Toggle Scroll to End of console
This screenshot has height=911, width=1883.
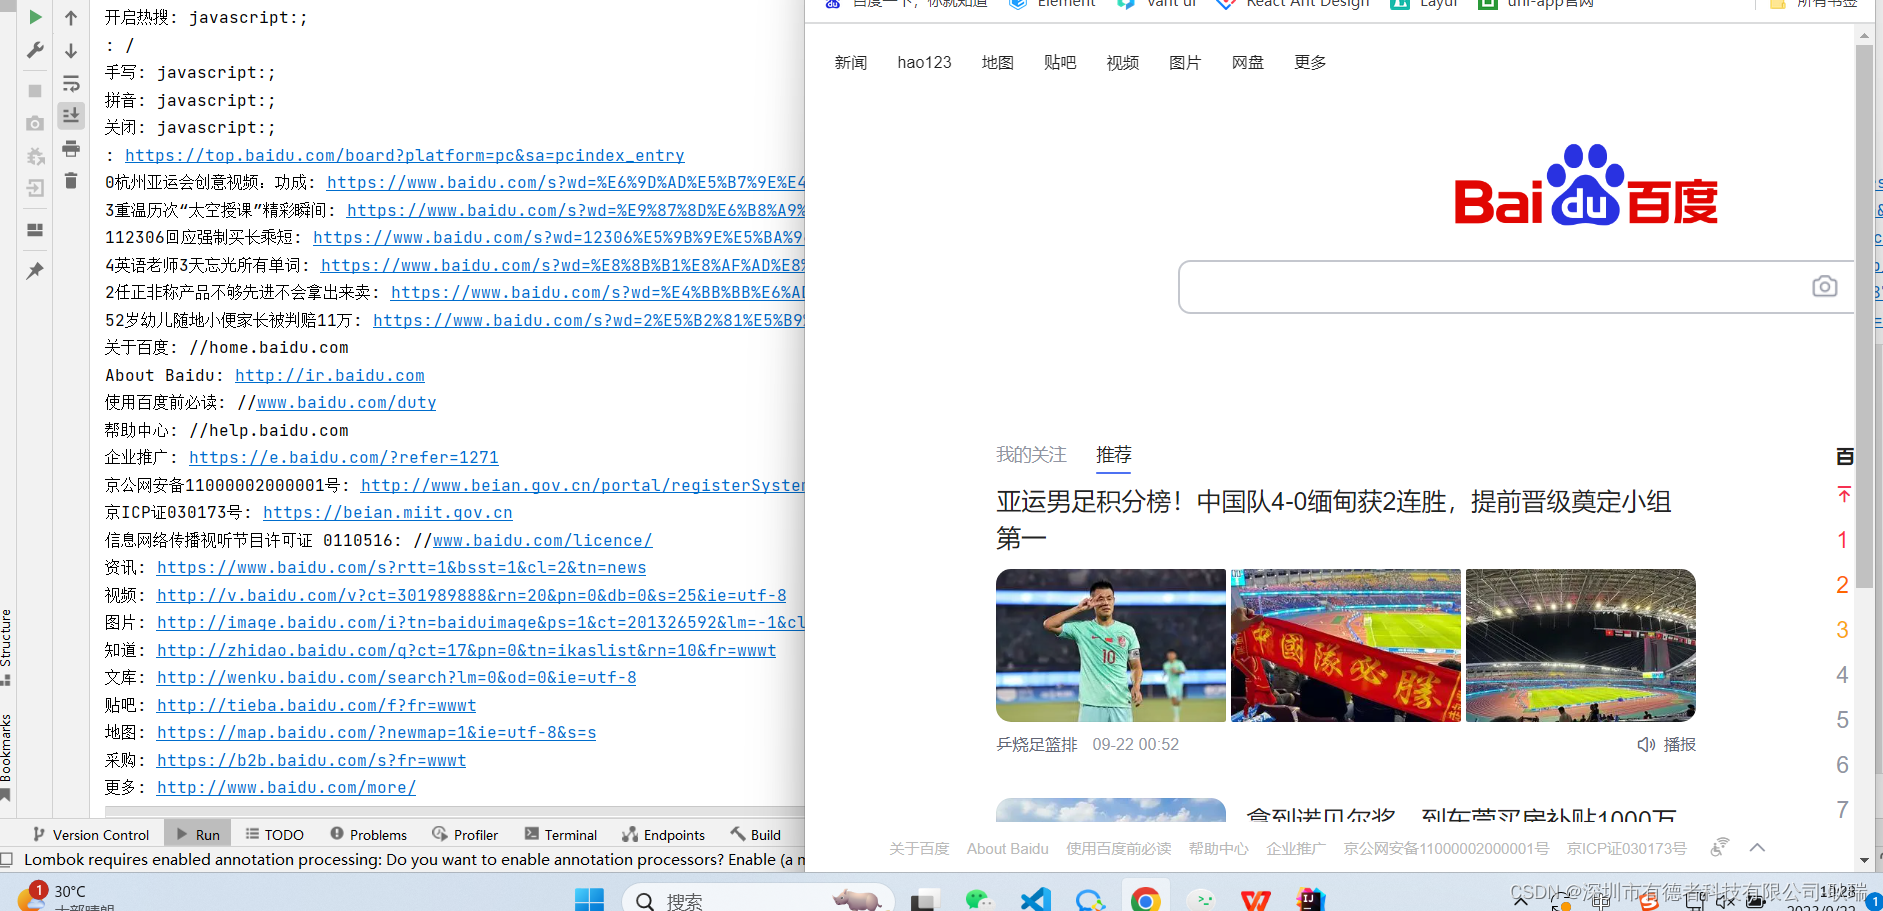71,116
